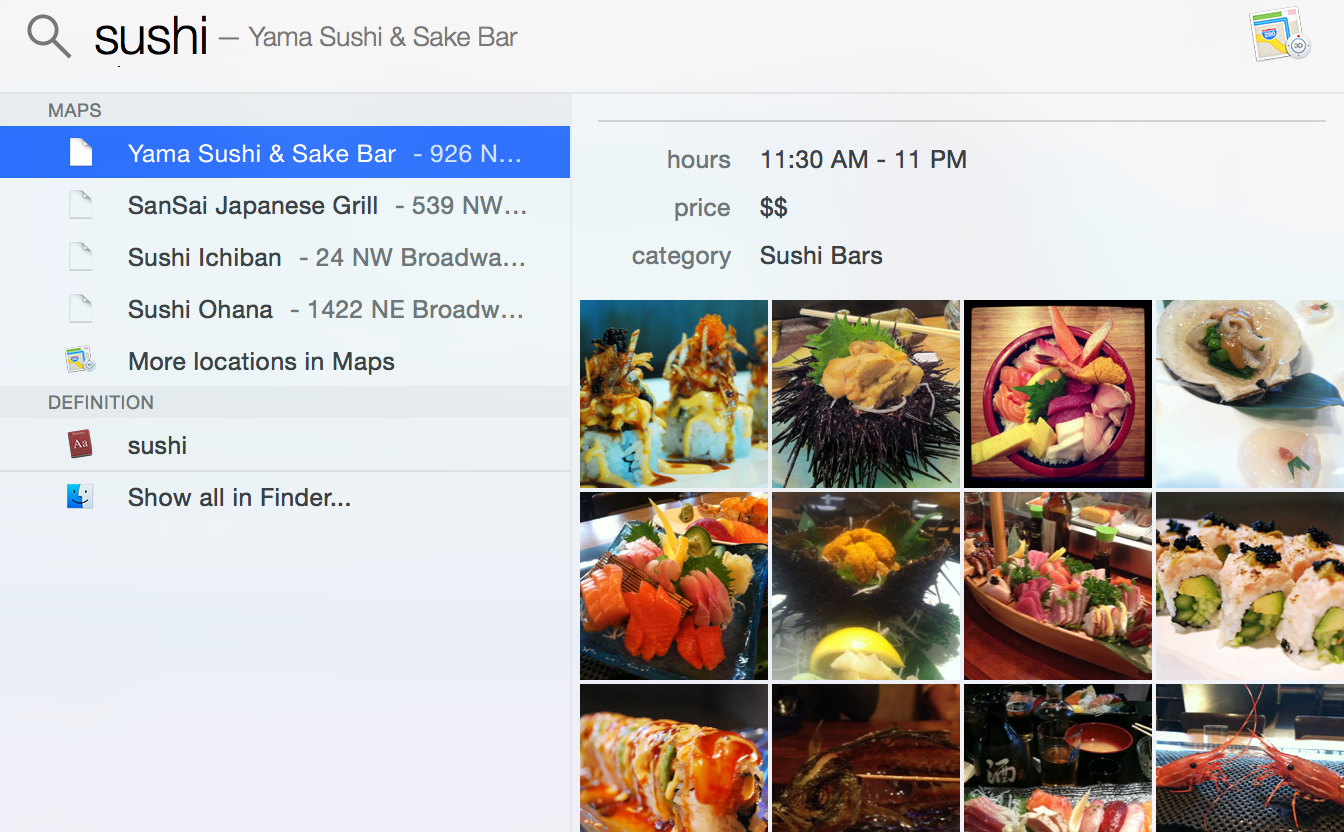Screen dimensions: 1344x832
Task: Choose Show all in Finder
Action: (285, 497)
